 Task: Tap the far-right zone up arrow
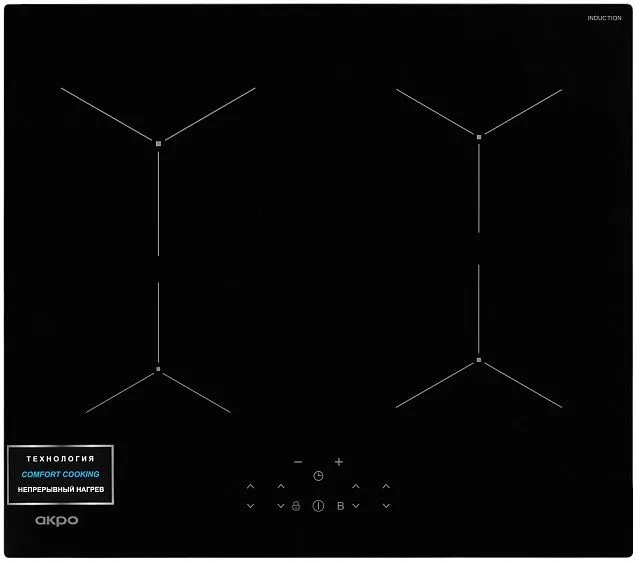point(386,487)
